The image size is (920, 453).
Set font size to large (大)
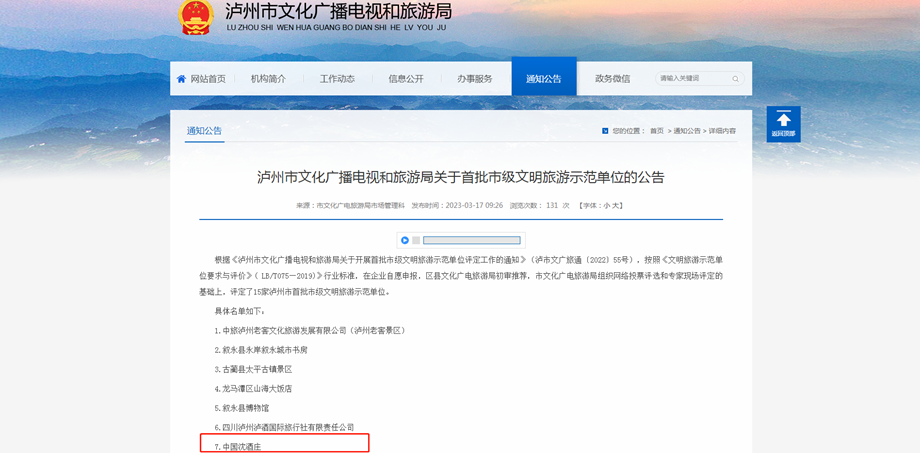click(x=615, y=205)
